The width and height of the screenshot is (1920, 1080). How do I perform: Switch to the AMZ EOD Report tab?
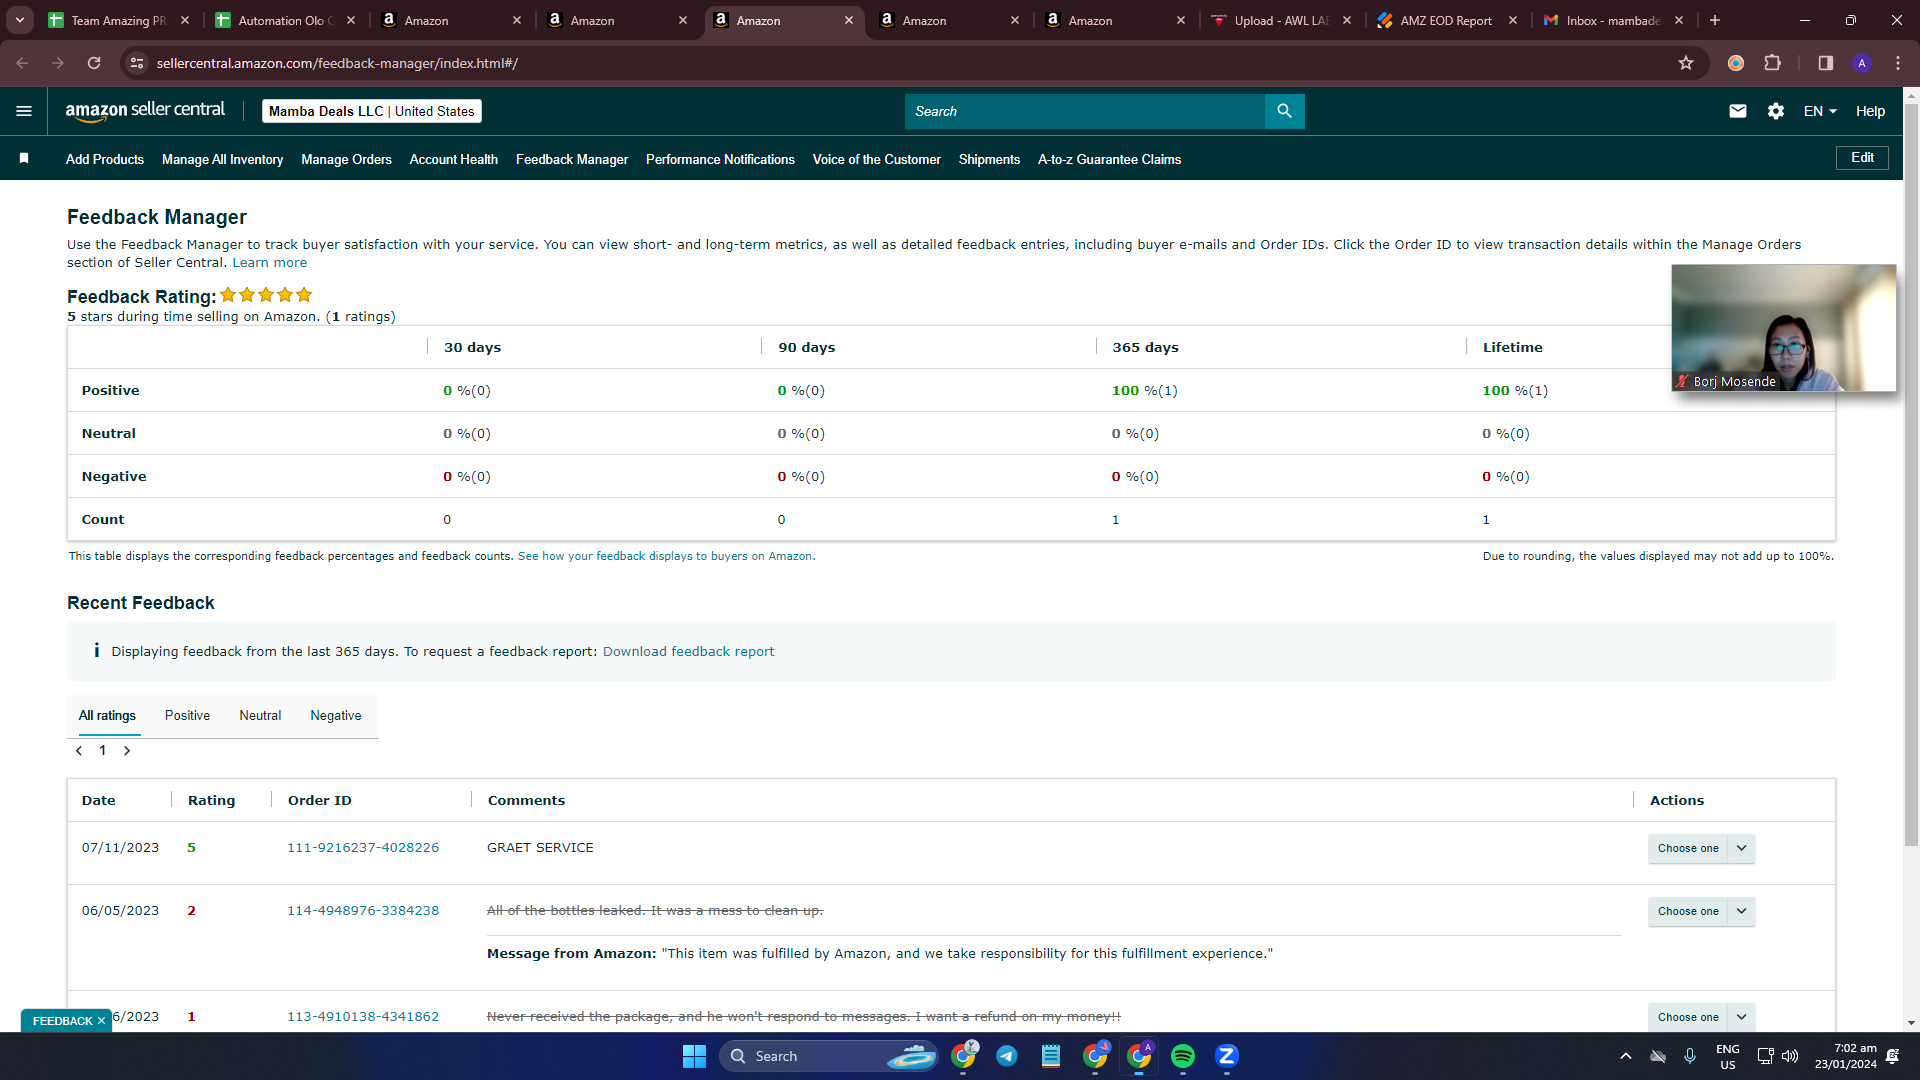tap(1446, 20)
